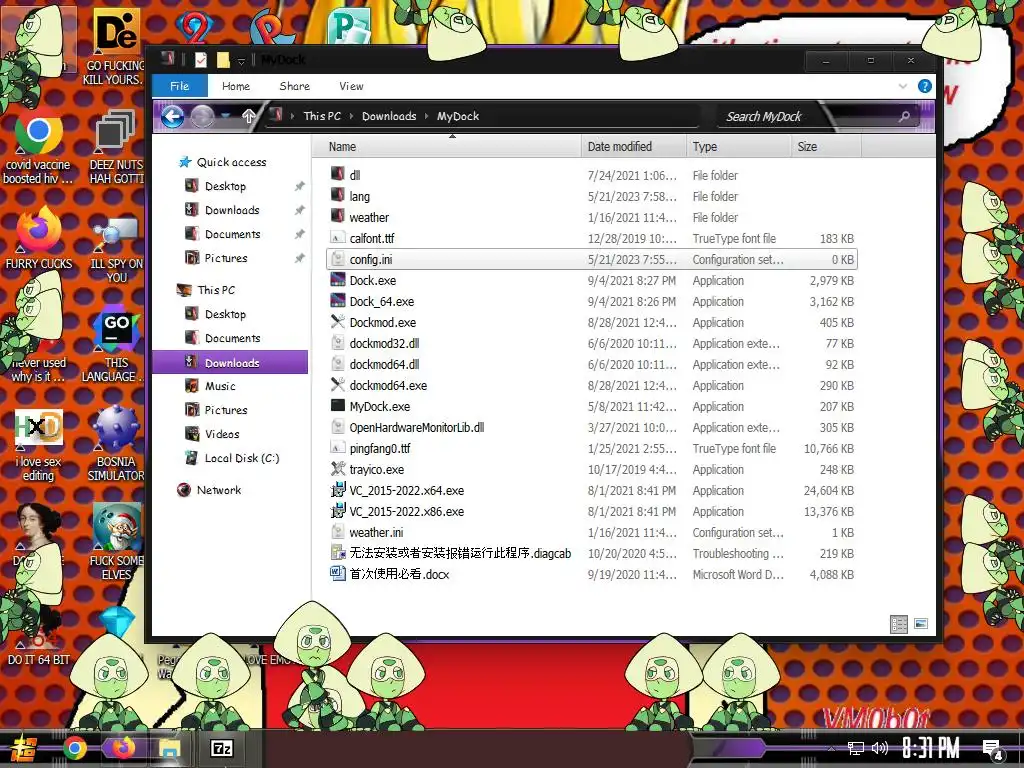Select the dockmod64.exe tools icon
This screenshot has height=768, width=1024.
pyautogui.click(x=338, y=385)
